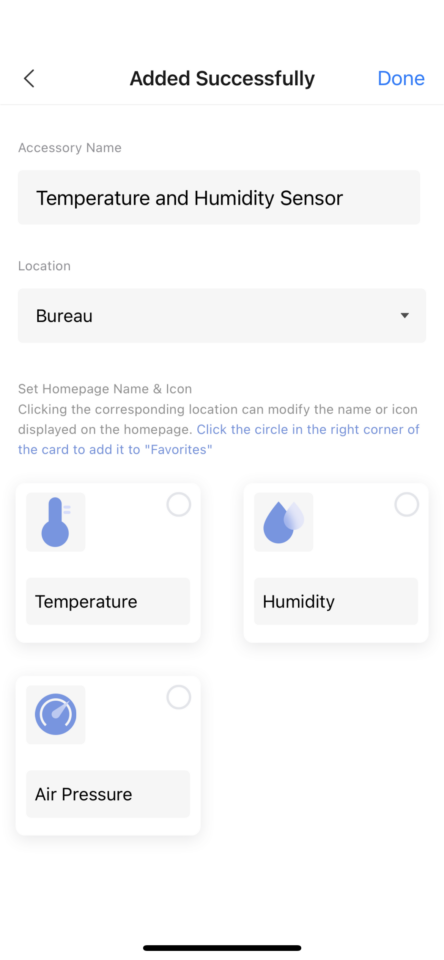Add Humidity card to Favorites via its circle
This screenshot has width=444, height=960.
pos(407,505)
